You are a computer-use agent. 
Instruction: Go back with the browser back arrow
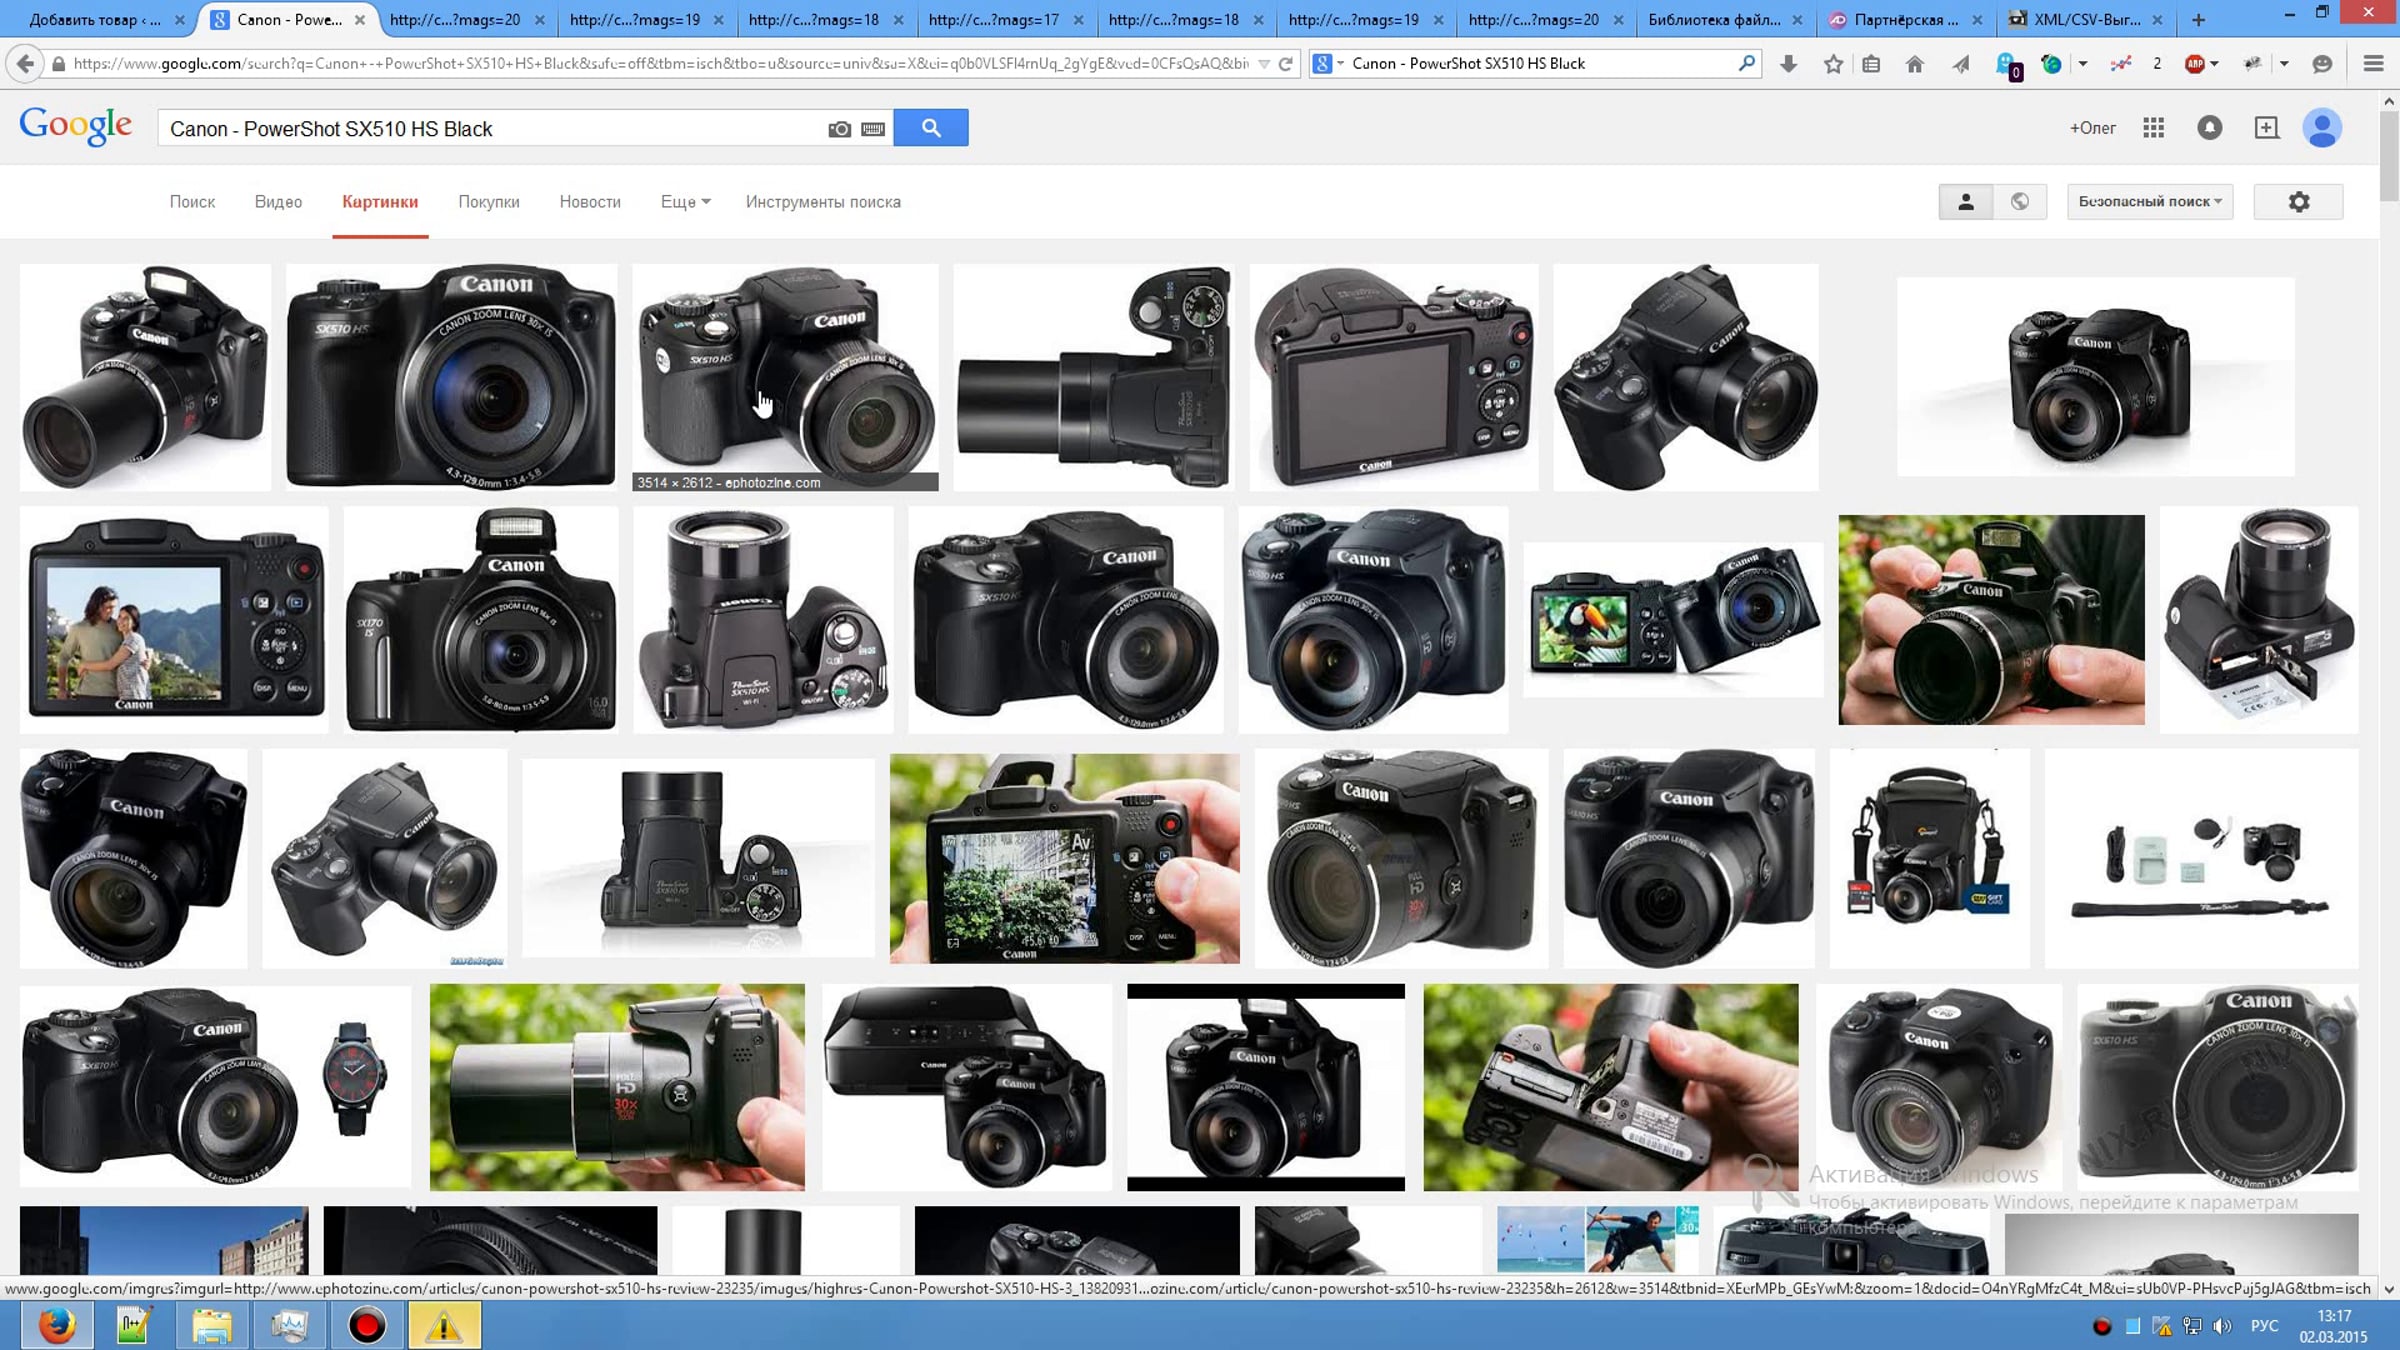coord(25,64)
